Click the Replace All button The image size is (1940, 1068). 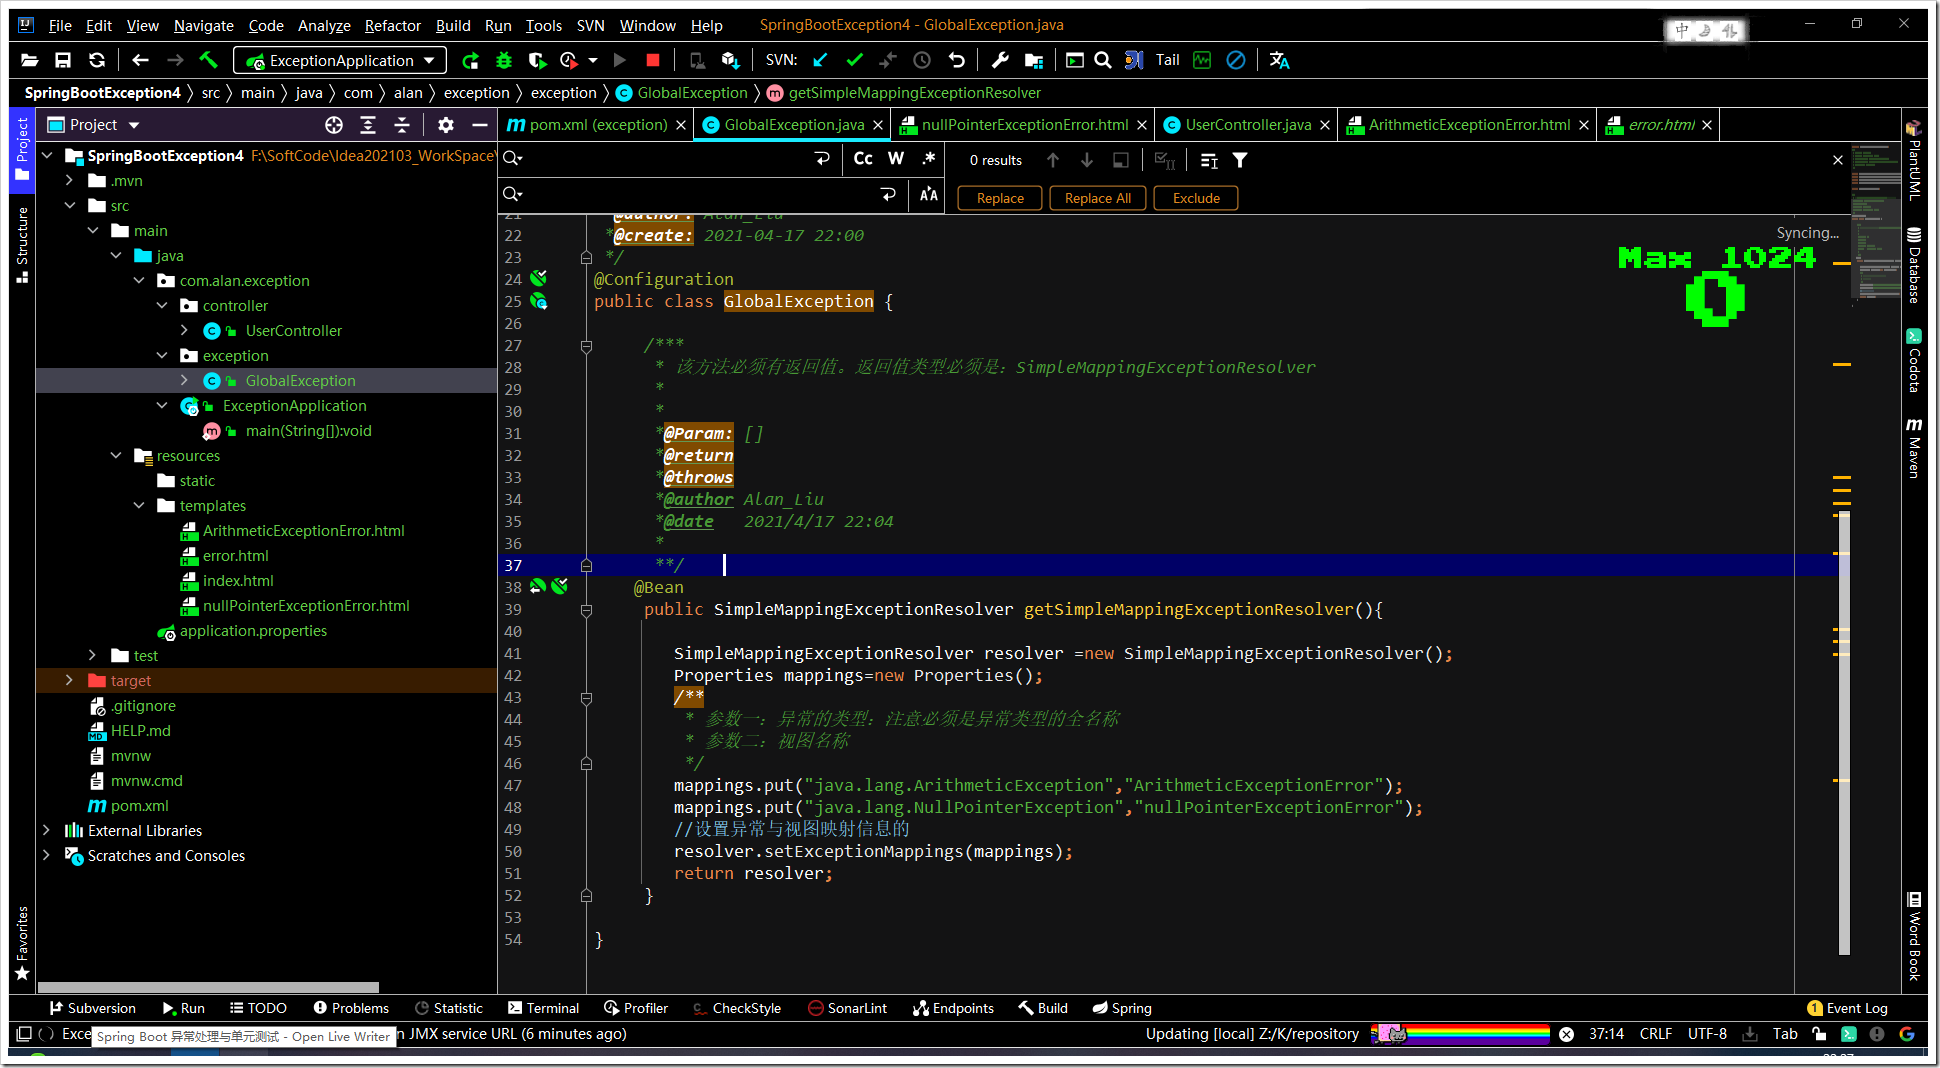(1098, 198)
